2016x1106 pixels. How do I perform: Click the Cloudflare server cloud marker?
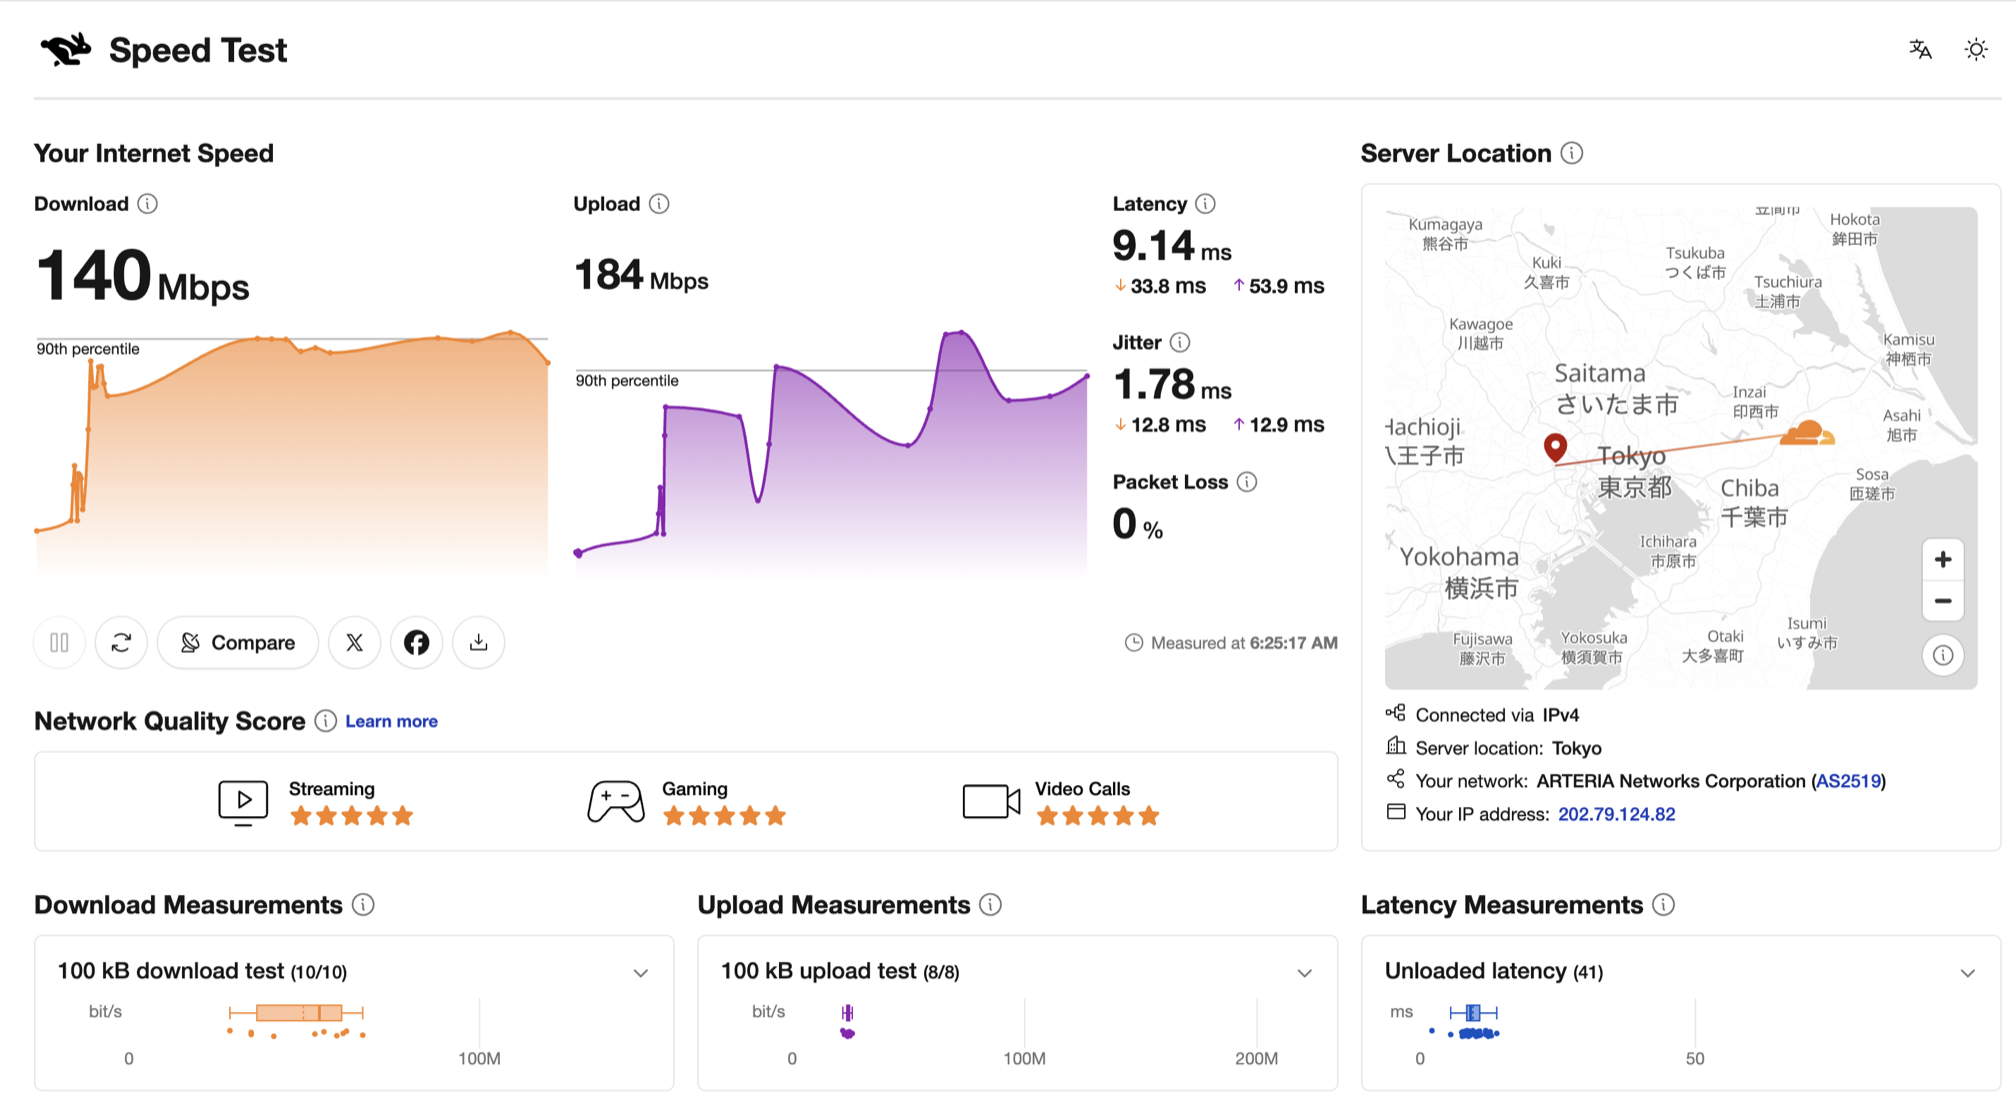pyautogui.click(x=1806, y=432)
